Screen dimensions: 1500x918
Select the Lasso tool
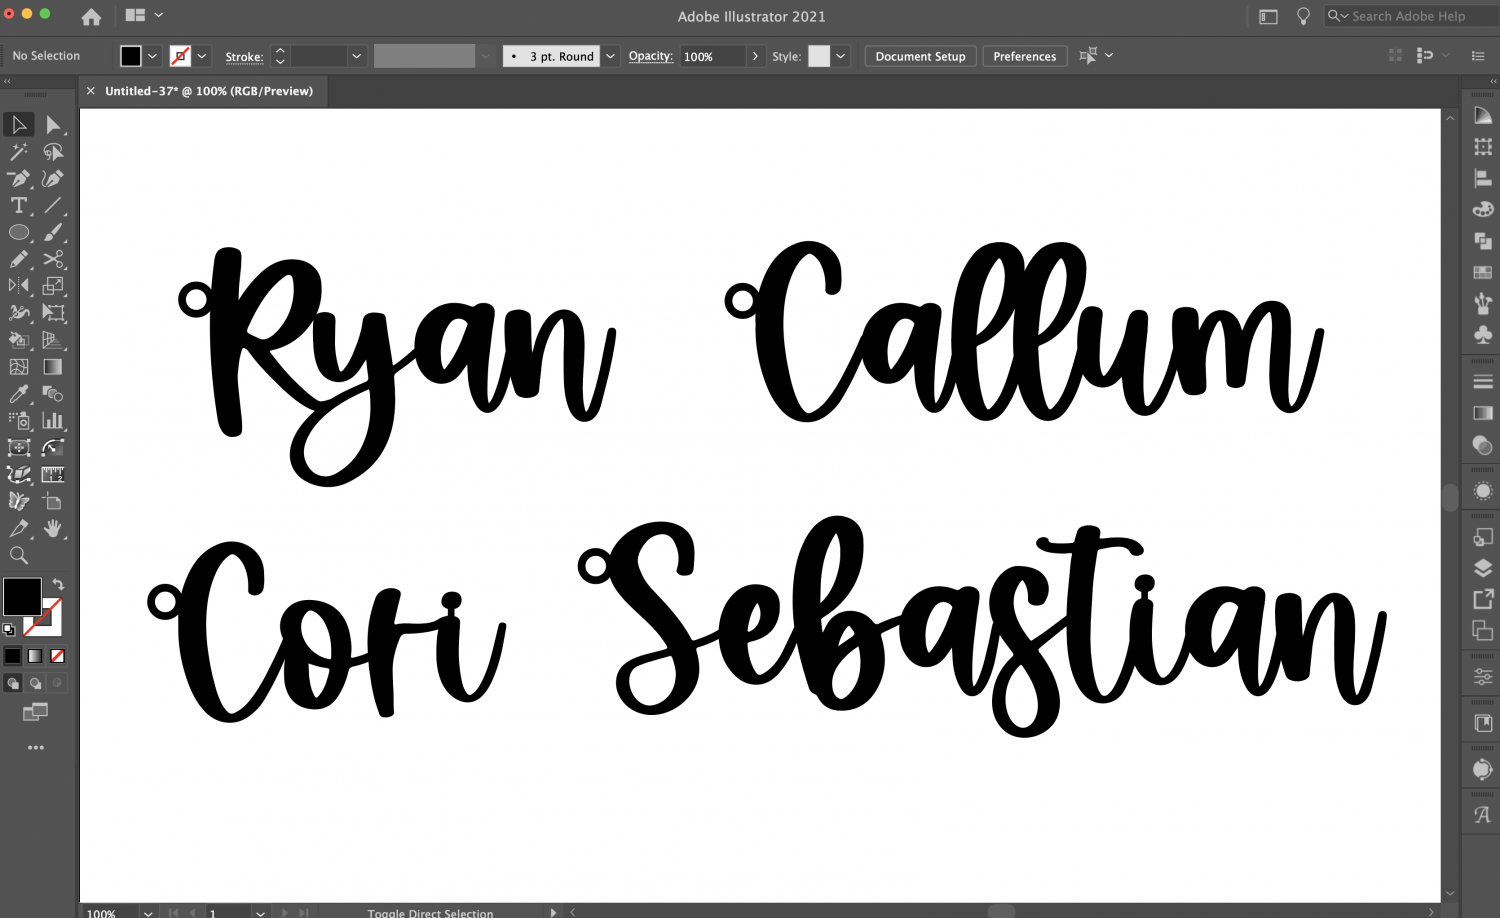pyautogui.click(x=53, y=152)
